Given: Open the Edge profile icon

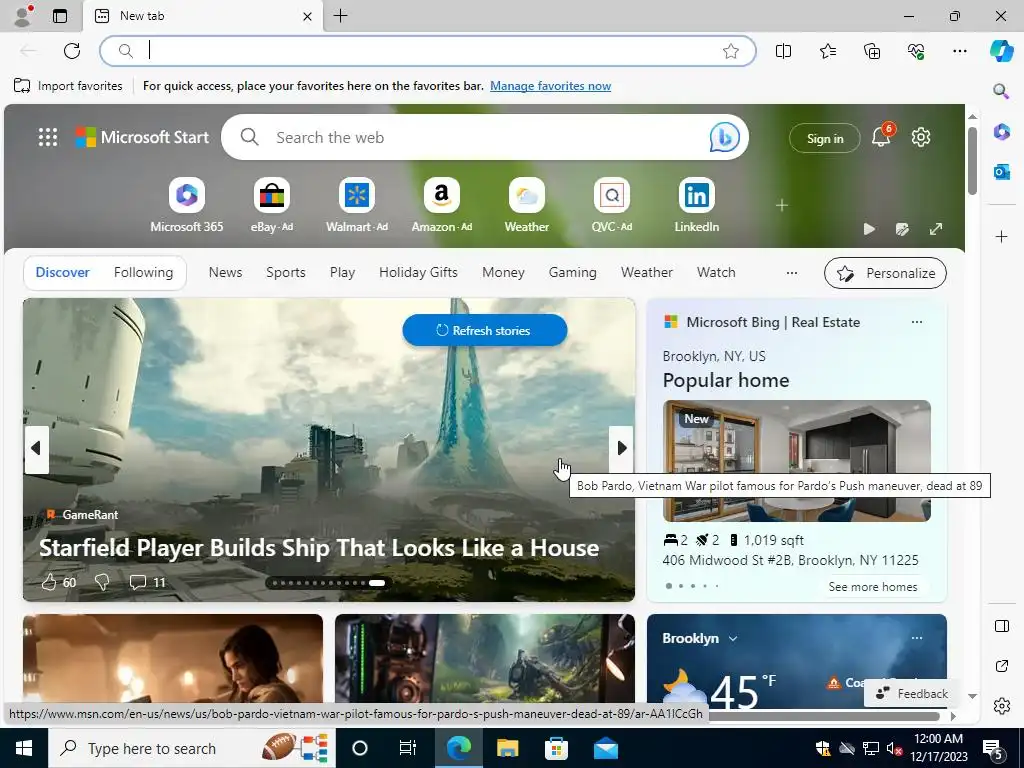Looking at the screenshot, I should 23,16.
